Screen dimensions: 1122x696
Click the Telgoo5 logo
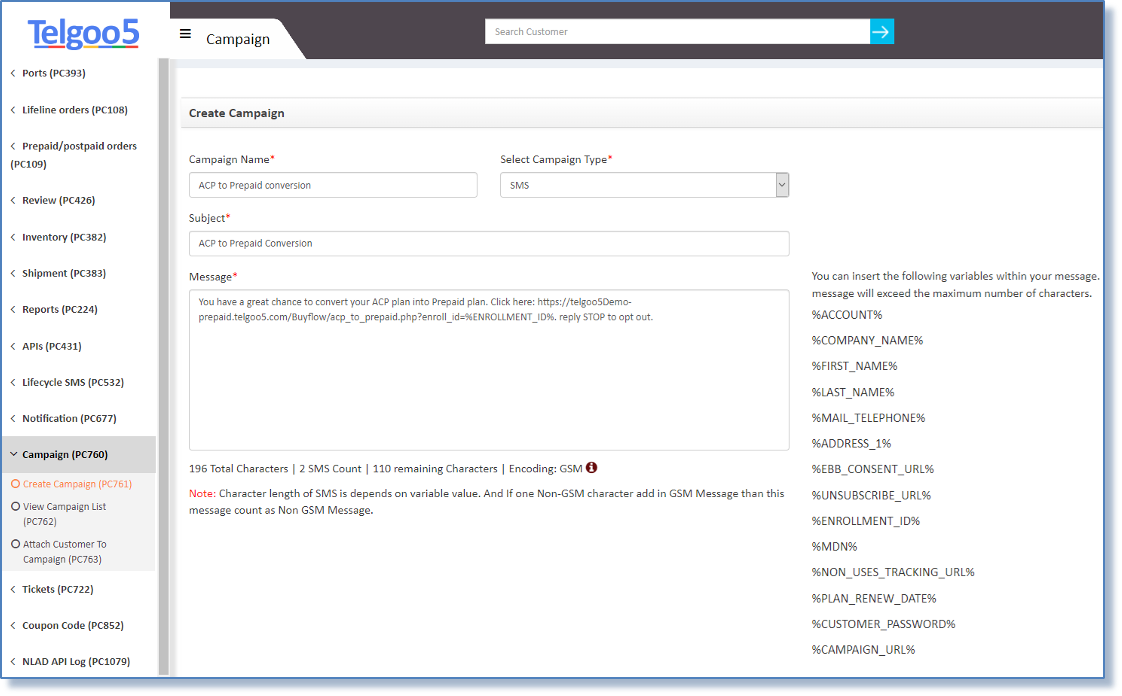[84, 33]
